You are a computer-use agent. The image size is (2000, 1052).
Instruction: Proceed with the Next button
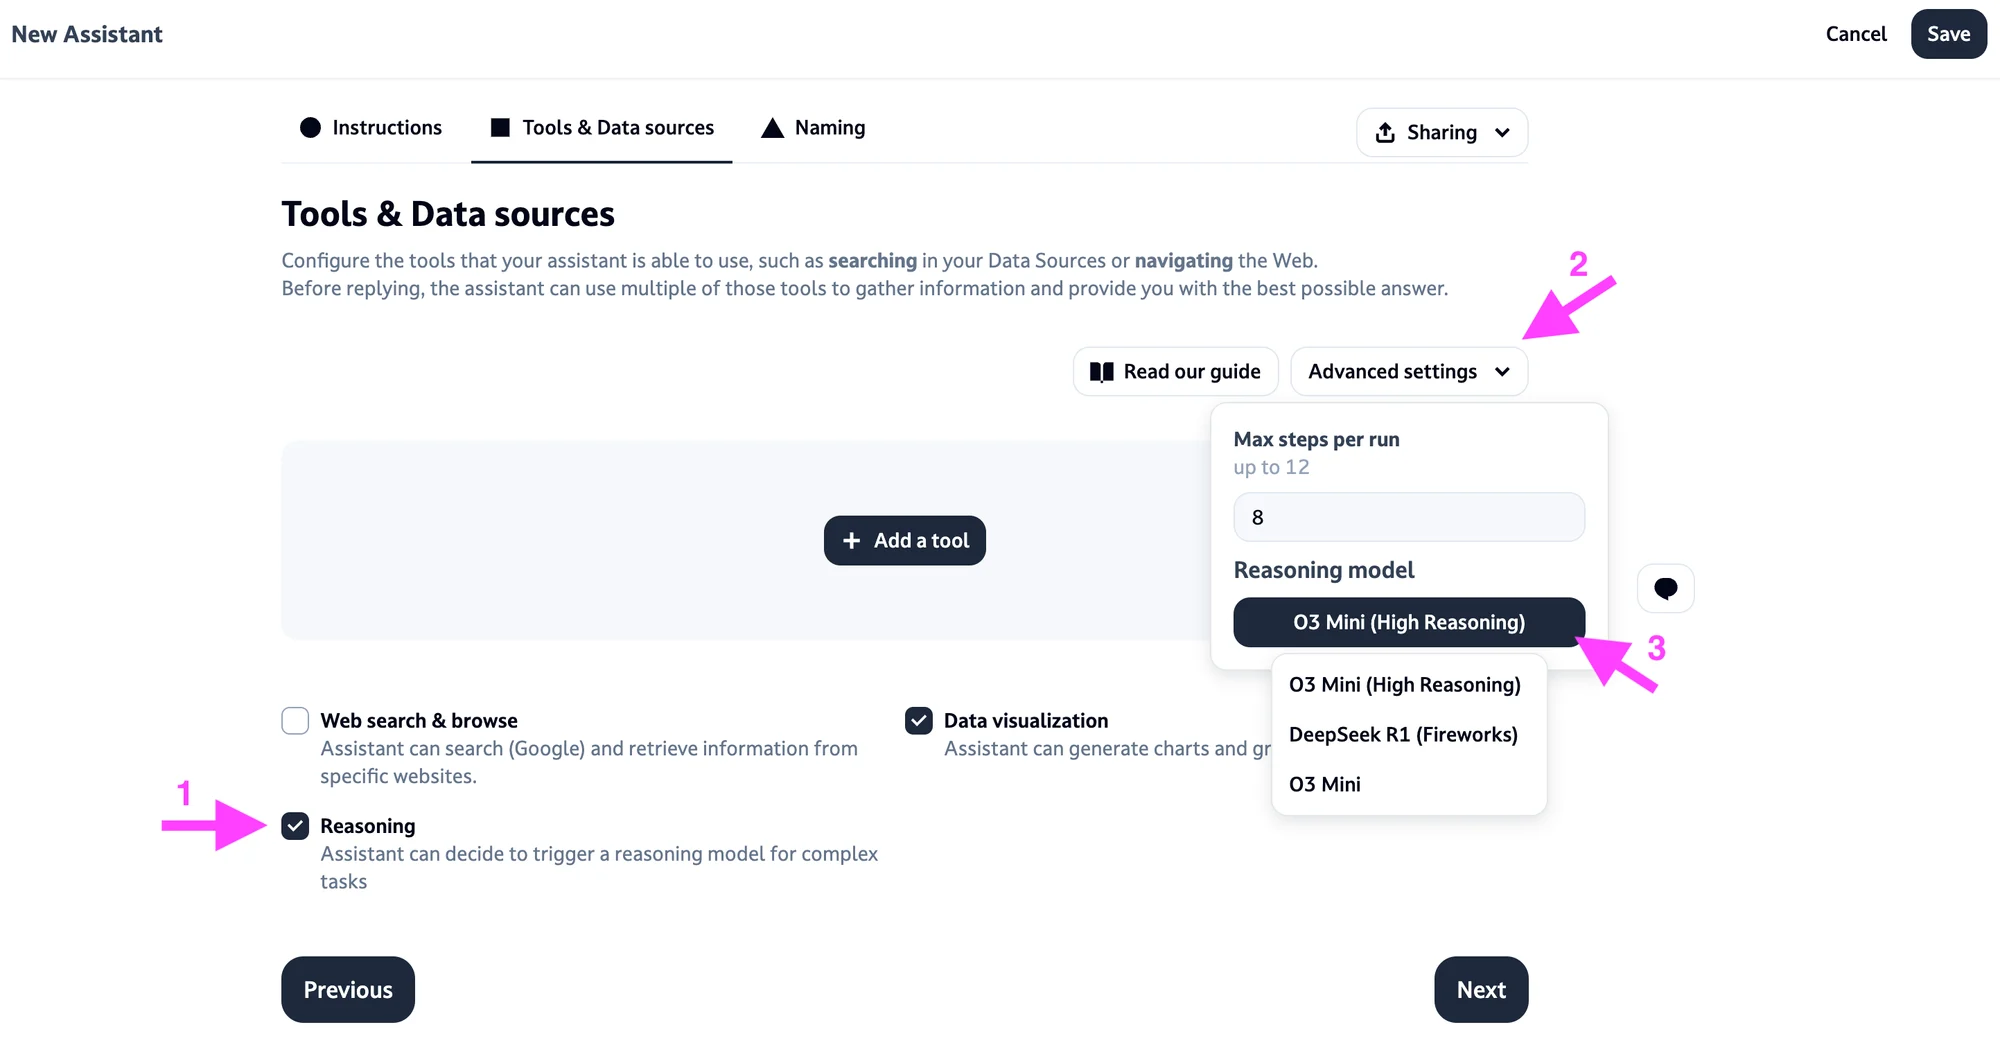tap(1481, 989)
